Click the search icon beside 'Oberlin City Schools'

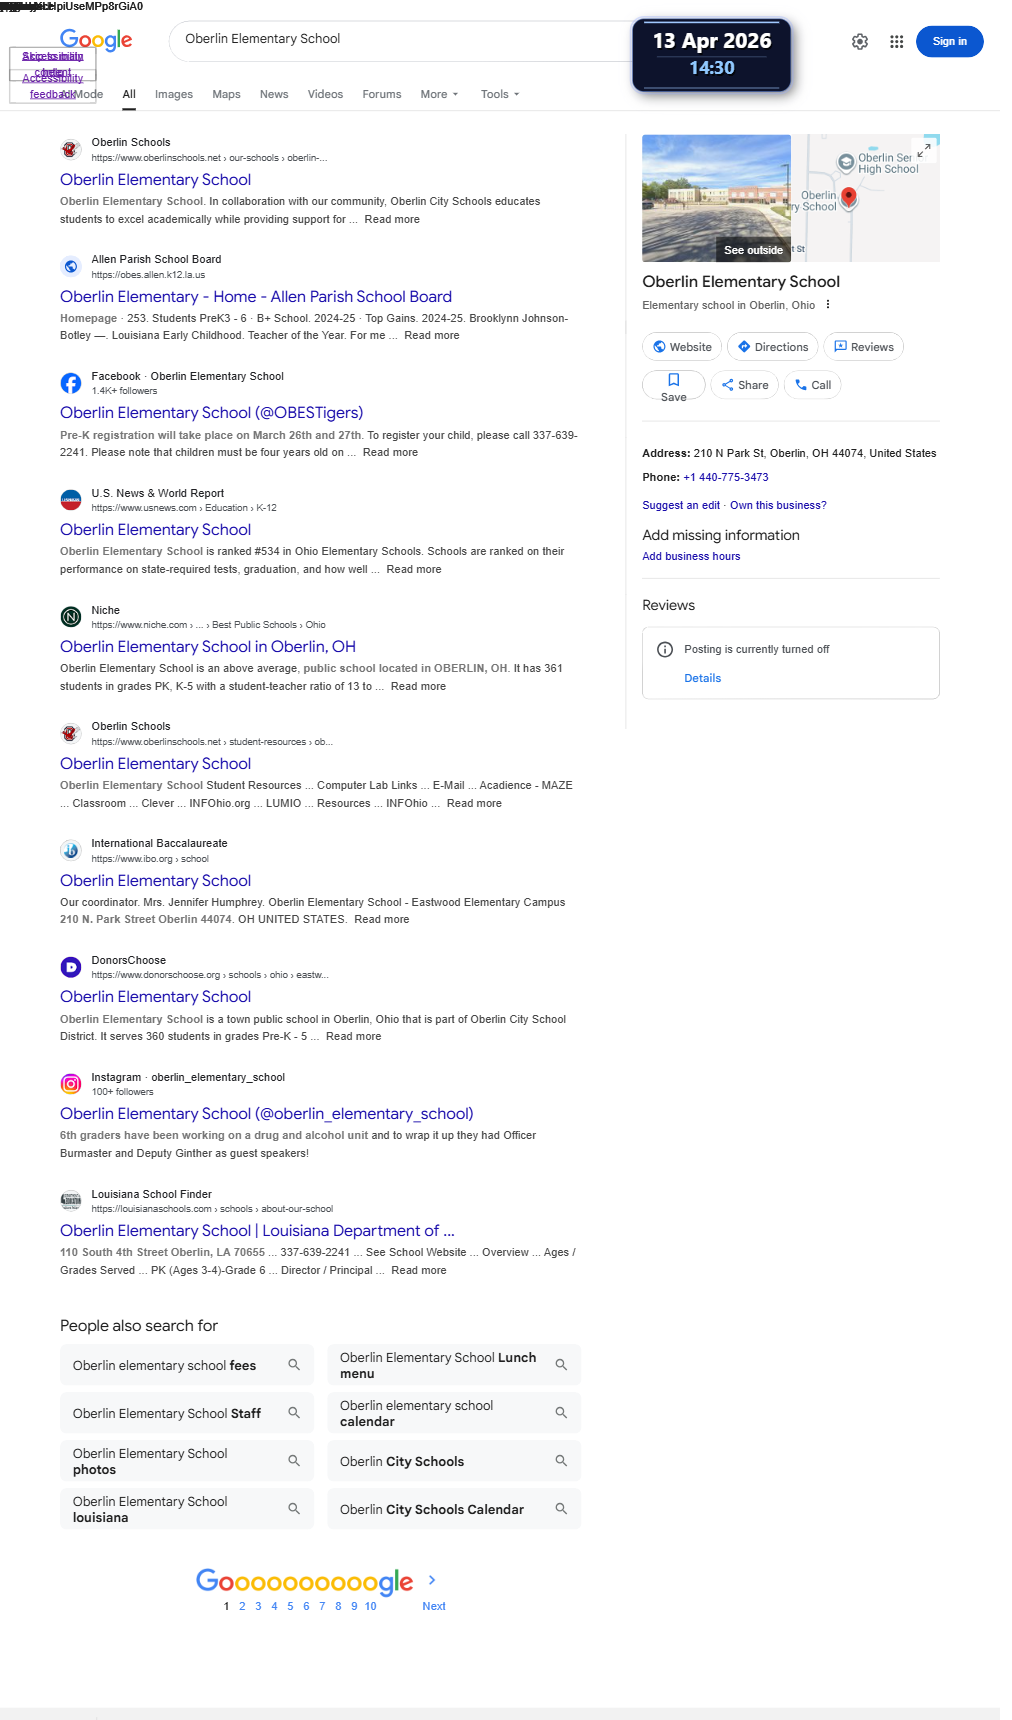pyautogui.click(x=561, y=1461)
